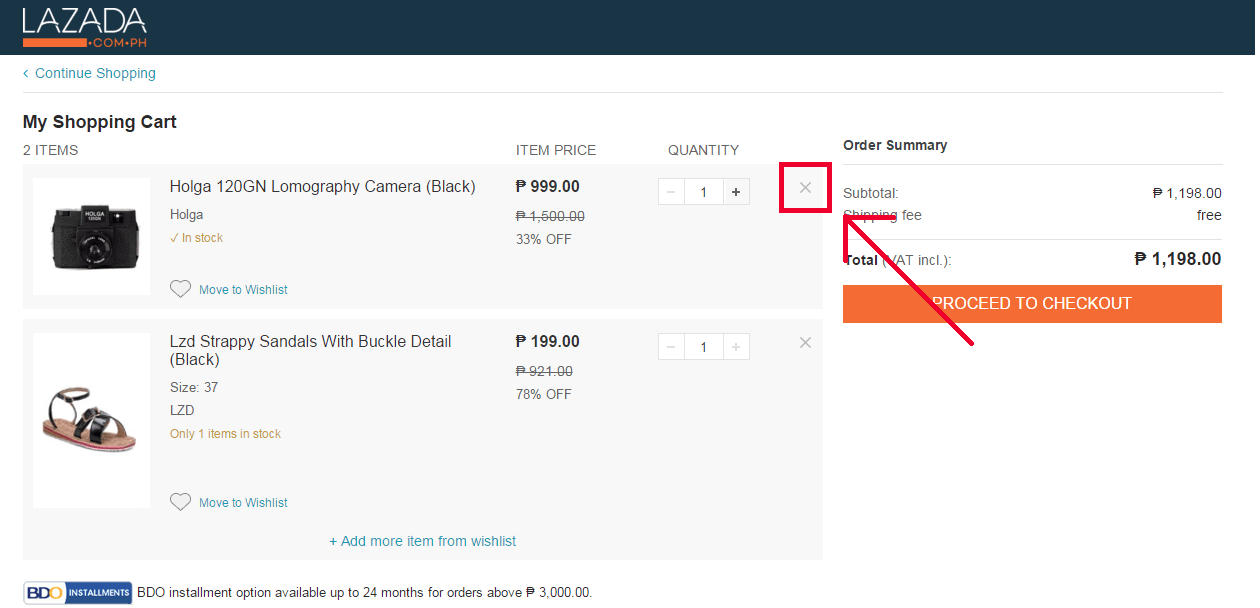Image resolution: width=1260 pixels, height=608 pixels.
Task: Proceed to Checkout
Action: click(x=1032, y=304)
